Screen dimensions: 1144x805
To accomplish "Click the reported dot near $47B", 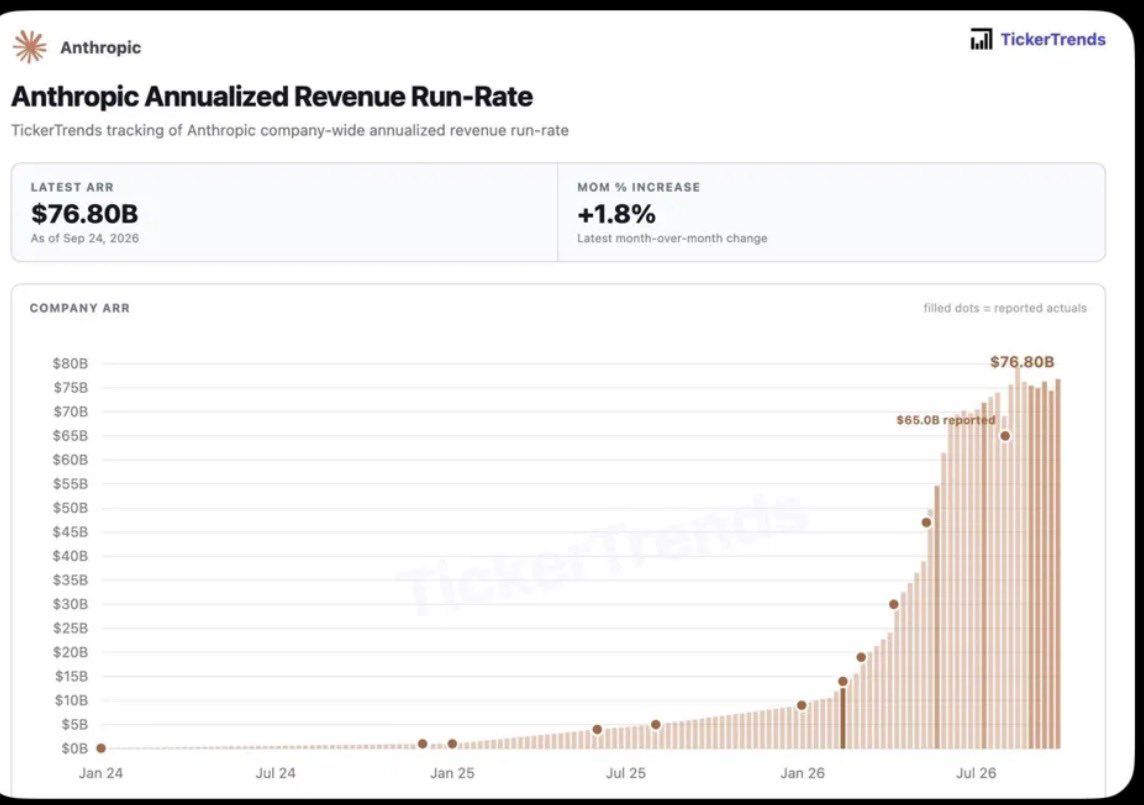I will [x=926, y=523].
